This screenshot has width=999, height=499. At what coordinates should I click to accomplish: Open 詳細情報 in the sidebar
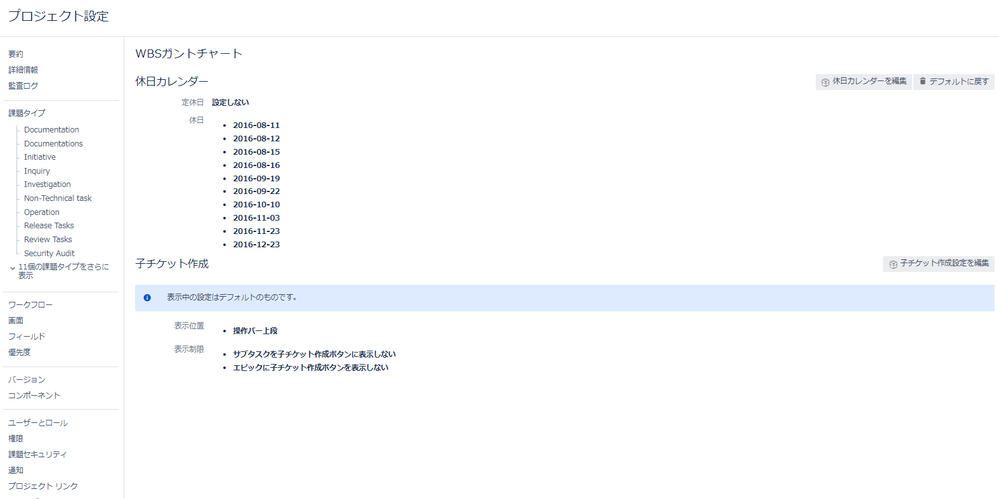click(x=23, y=70)
